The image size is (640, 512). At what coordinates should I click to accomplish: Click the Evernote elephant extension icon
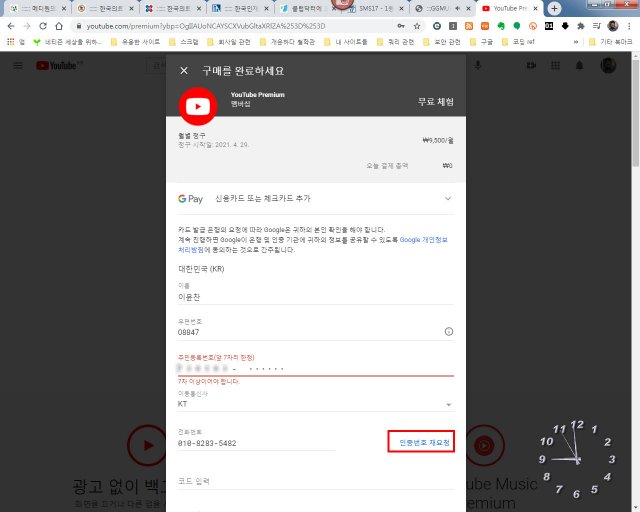501,26
